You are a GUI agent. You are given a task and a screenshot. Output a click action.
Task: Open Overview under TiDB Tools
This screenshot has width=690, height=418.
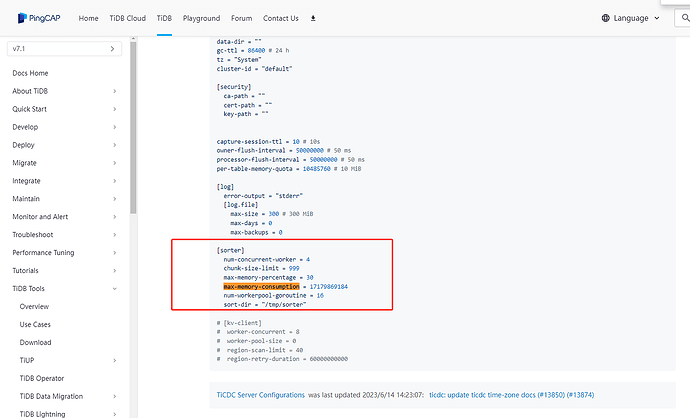pos(34,307)
